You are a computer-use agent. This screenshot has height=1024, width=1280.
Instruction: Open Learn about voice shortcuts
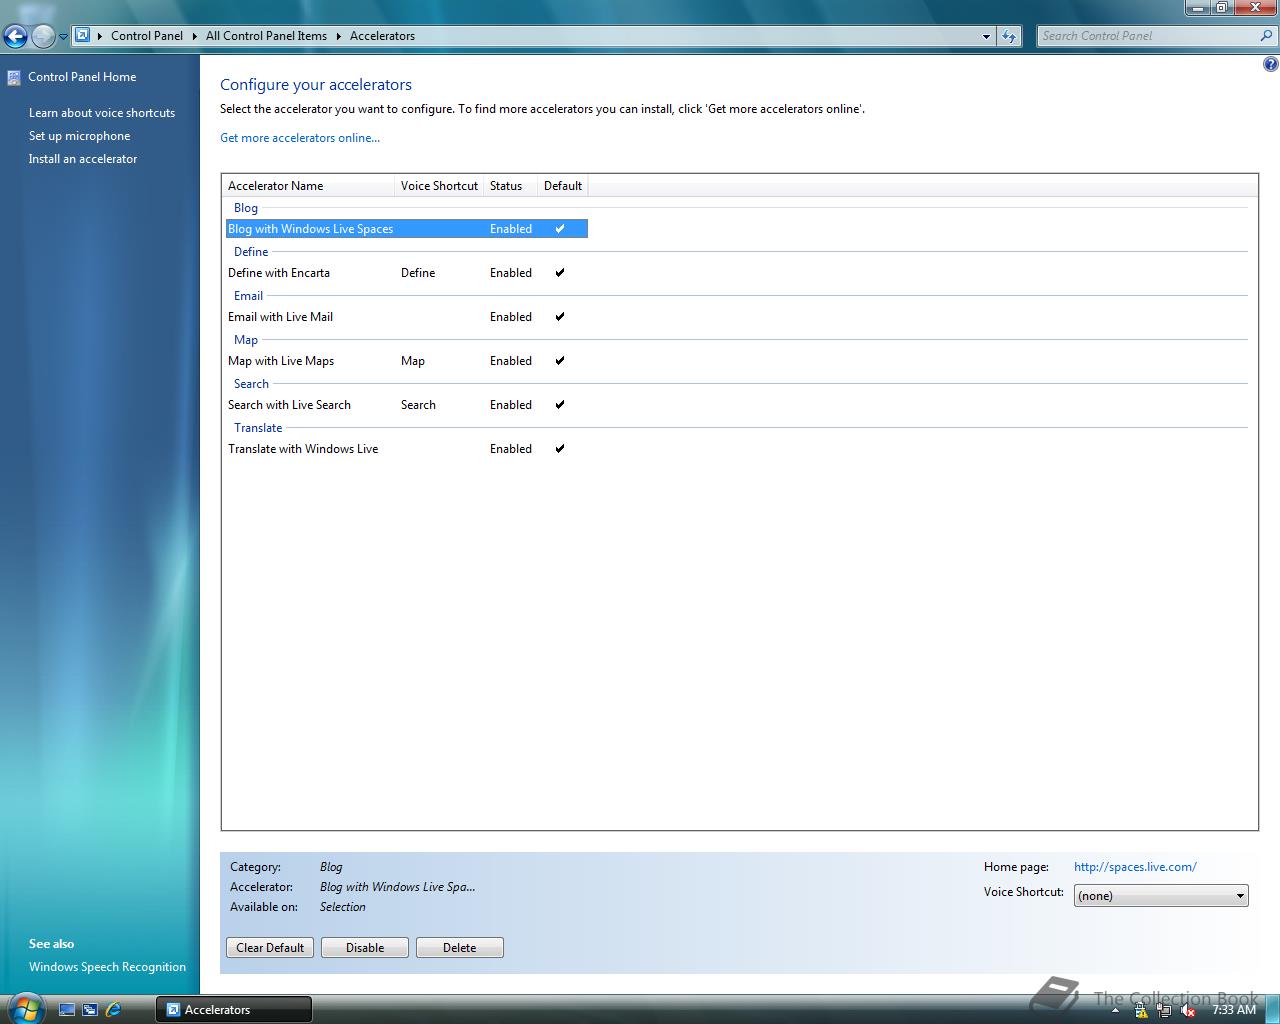pyautogui.click(x=102, y=113)
